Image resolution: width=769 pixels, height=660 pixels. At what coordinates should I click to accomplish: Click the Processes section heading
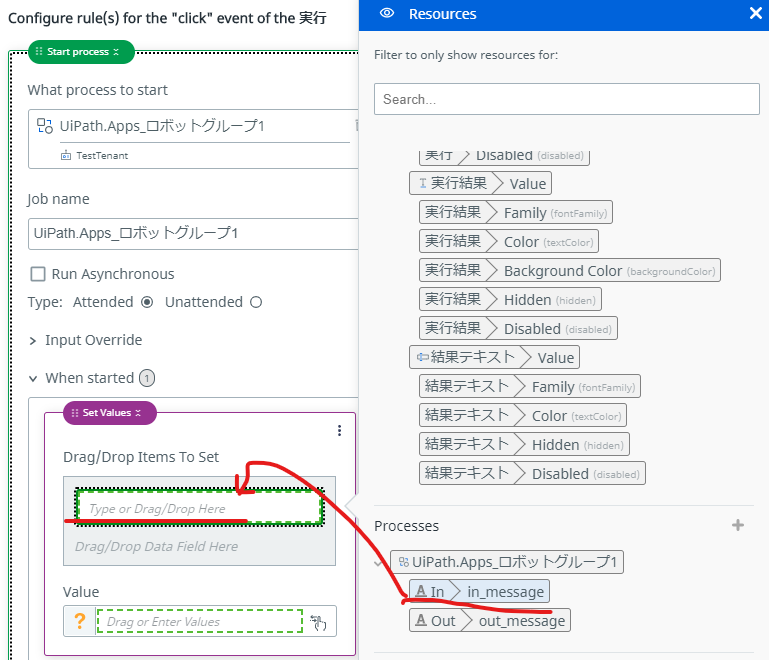point(407,526)
